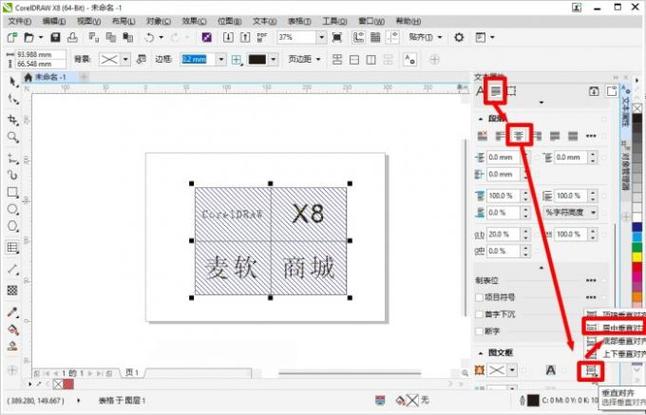This screenshot has height=415, width=646.
Task: Open Options via the gear icon
Action: tap(459, 38)
